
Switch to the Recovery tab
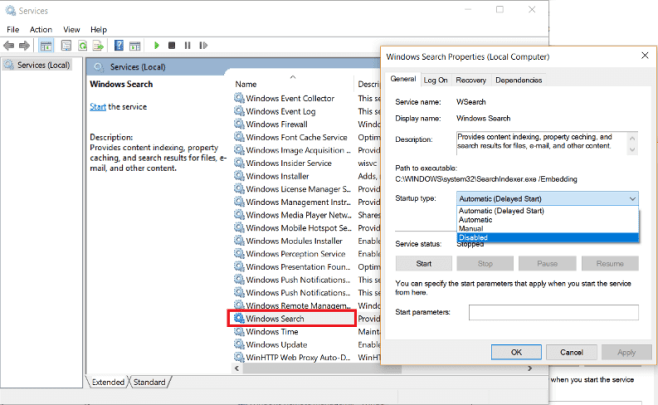[471, 80]
